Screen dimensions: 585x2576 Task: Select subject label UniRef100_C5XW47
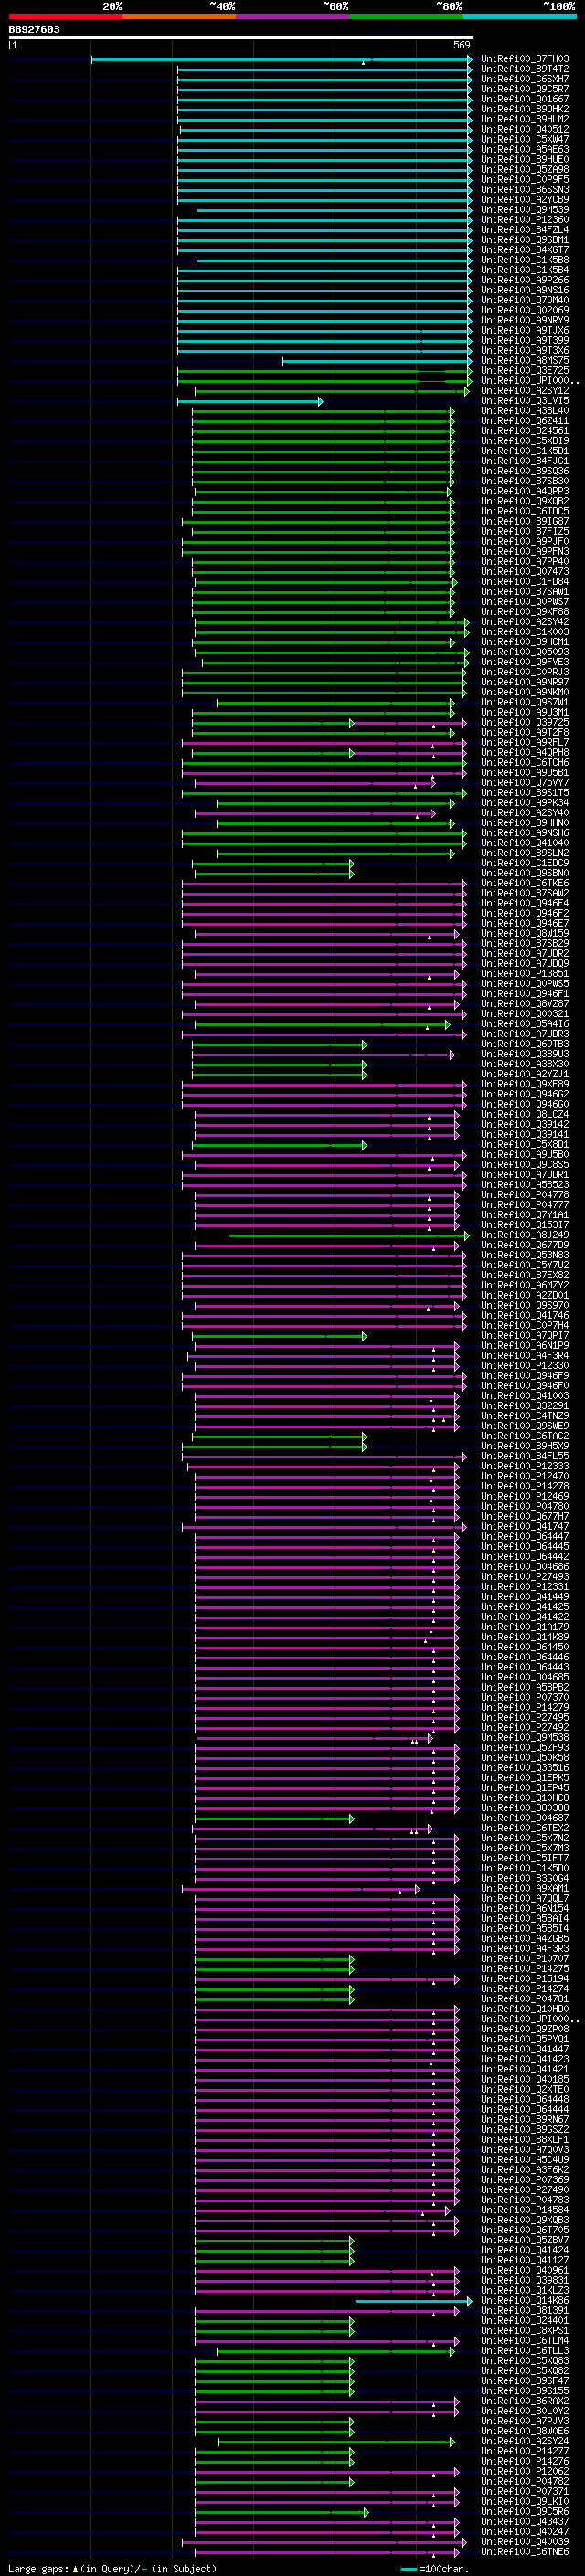click(x=525, y=139)
